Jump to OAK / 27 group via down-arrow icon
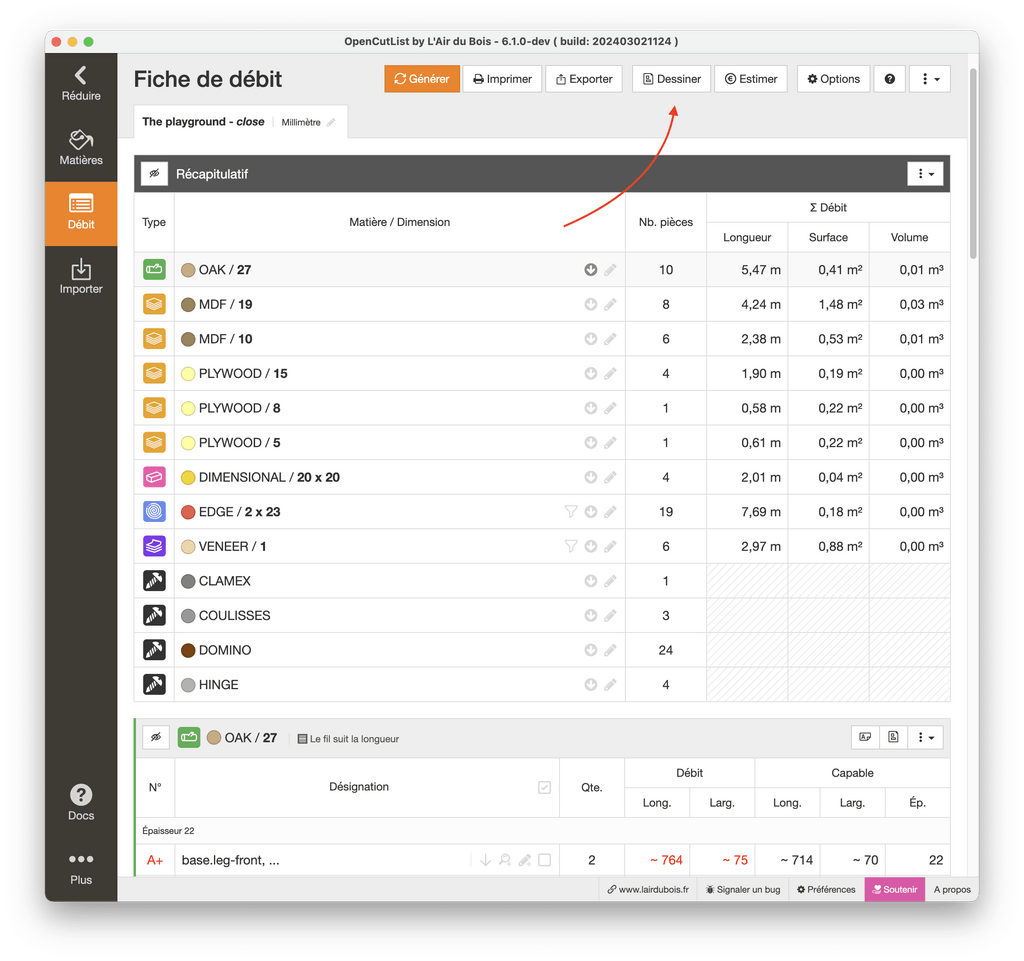Image resolution: width=1024 pixels, height=961 pixels. 590,270
